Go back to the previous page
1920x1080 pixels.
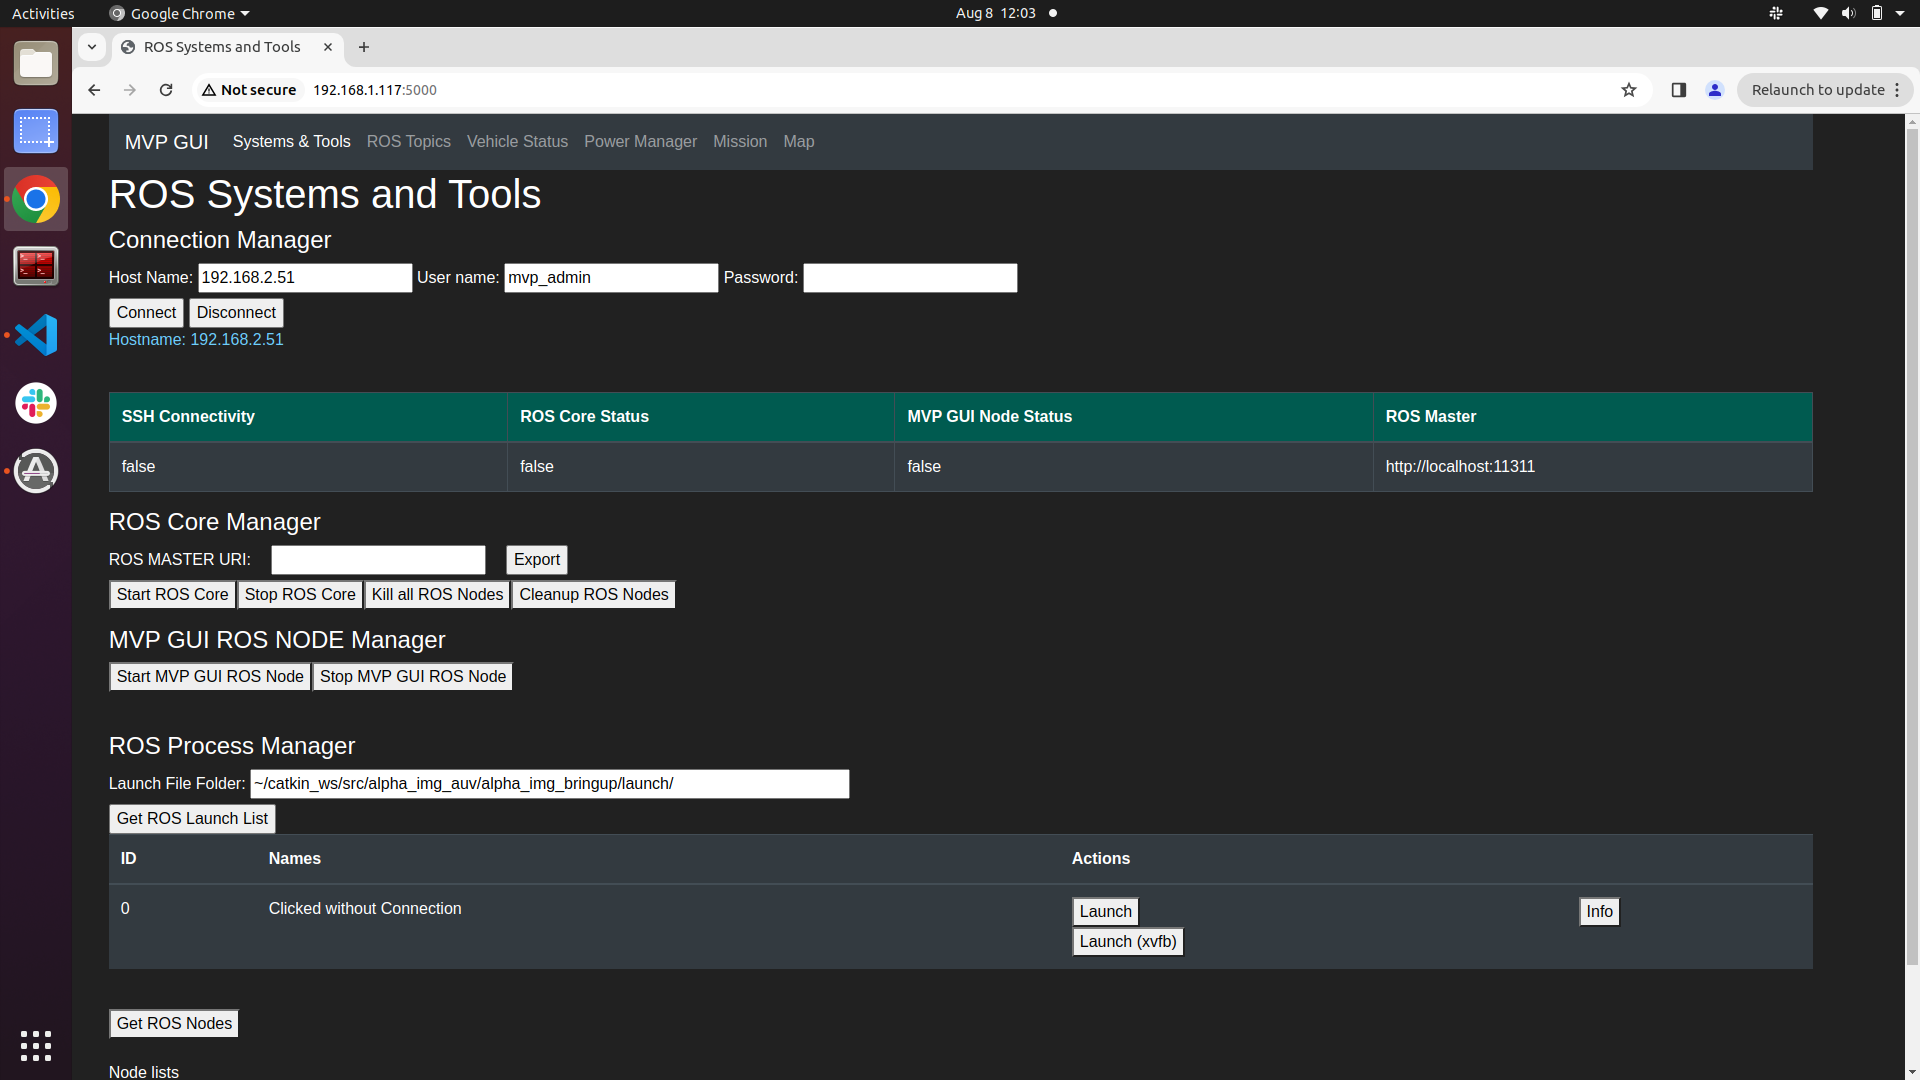coord(94,90)
